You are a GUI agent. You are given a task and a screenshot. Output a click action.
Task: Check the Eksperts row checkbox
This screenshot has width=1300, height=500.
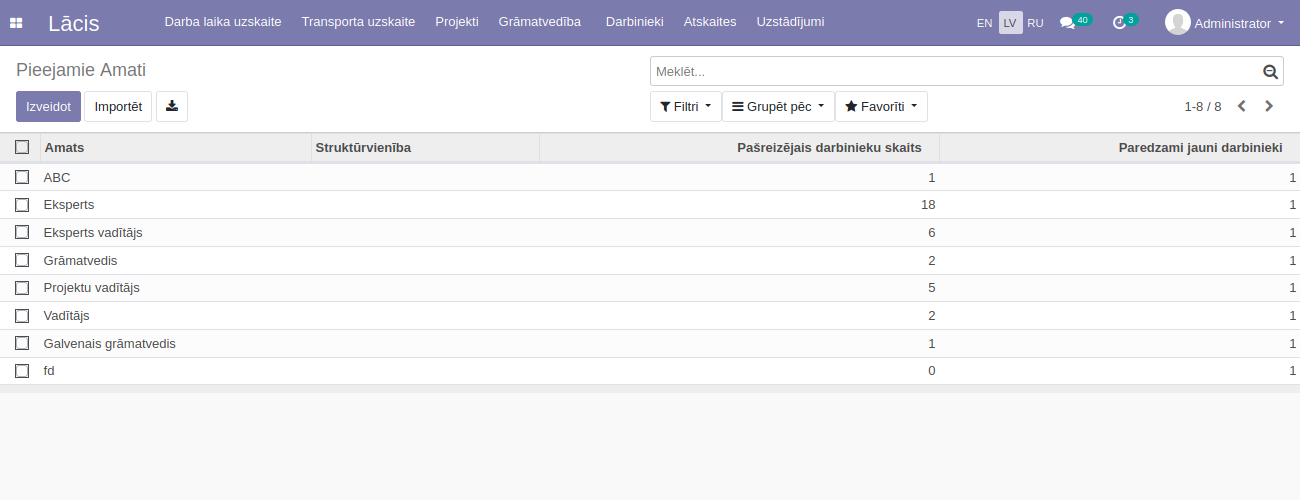(22, 205)
